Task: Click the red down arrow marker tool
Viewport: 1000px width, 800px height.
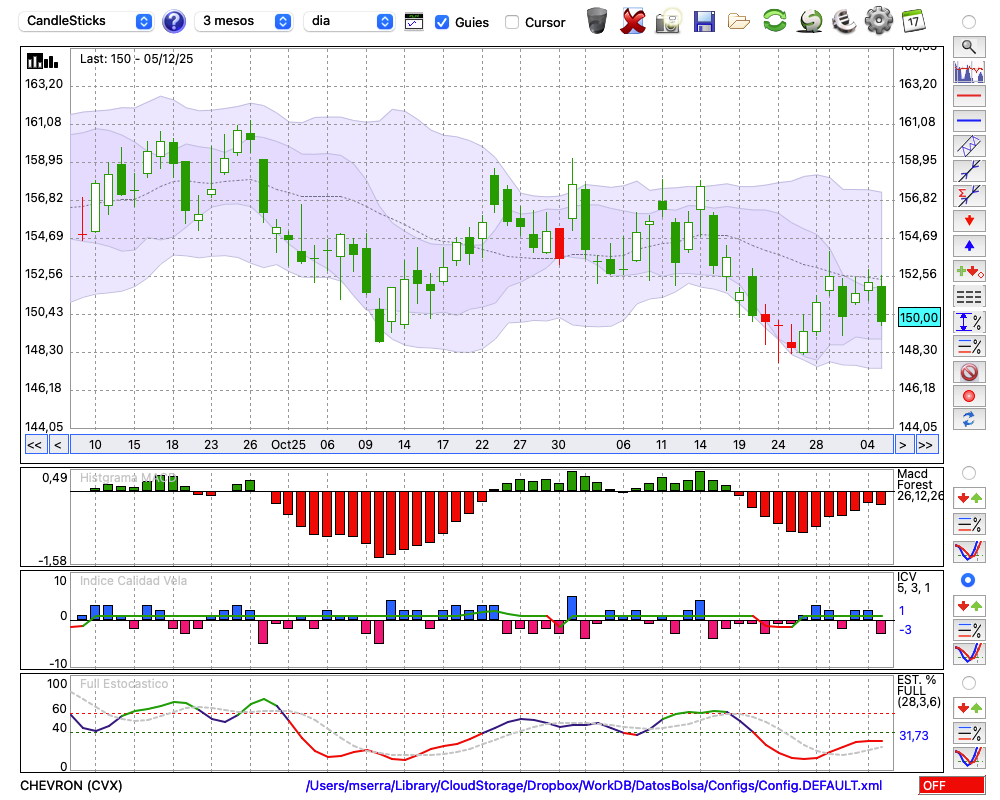Action: pos(968,220)
